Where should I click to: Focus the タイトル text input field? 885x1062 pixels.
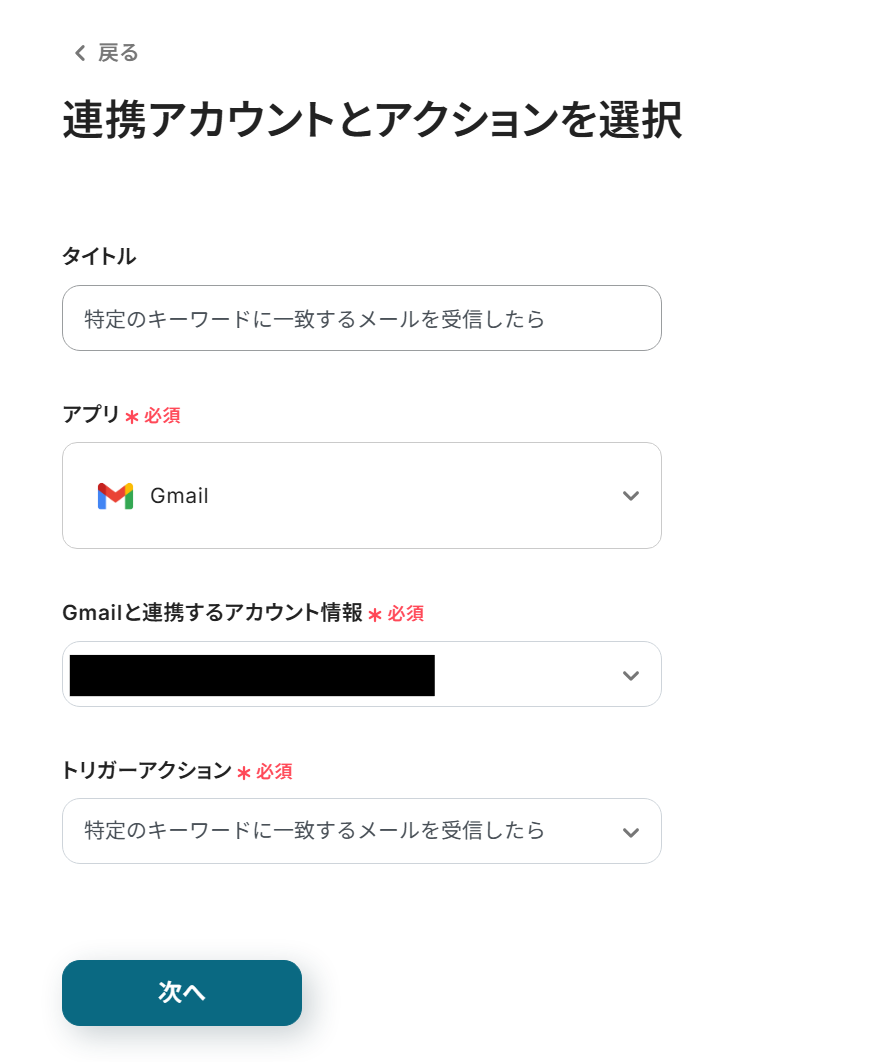pos(361,319)
